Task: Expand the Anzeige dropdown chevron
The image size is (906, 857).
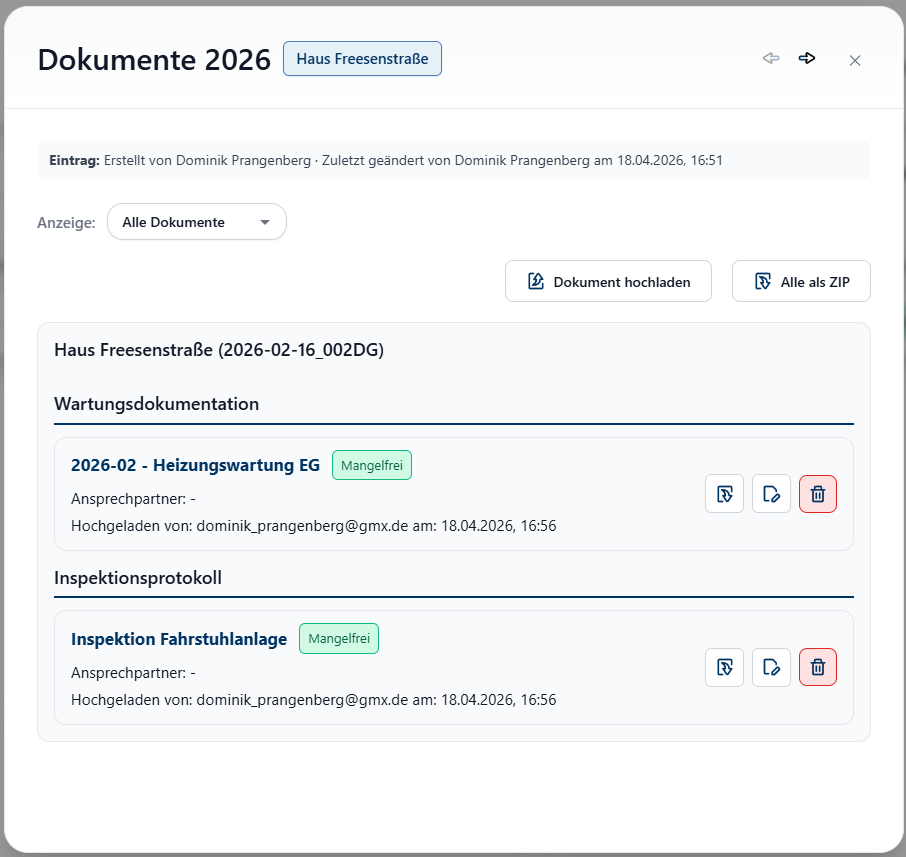Action: tap(265, 221)
